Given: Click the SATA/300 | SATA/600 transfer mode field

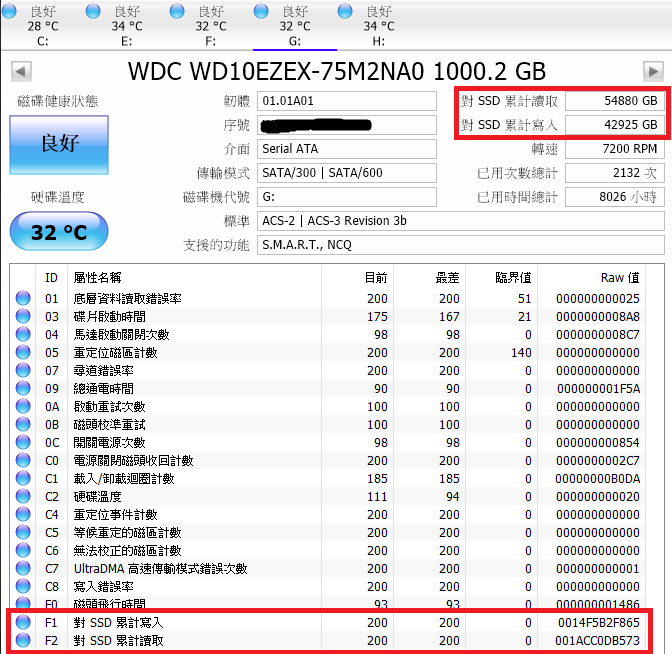Looking at the screenshot, I should point(347,173).
